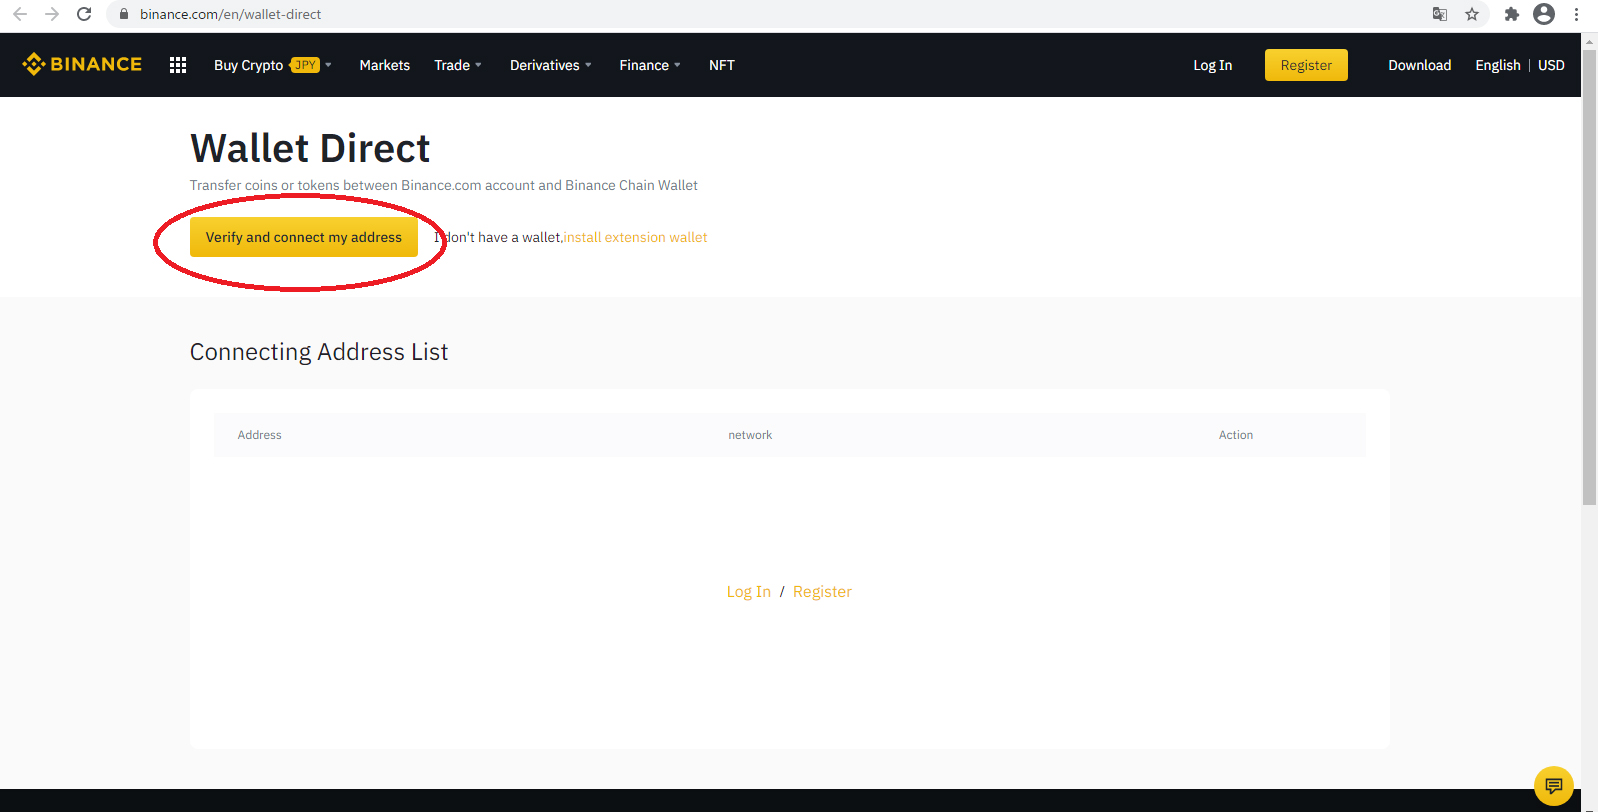The width and height of the screenshot is (1598, 812).
Task: Open the browser profile avatar
Action: tap(1544, 14)
